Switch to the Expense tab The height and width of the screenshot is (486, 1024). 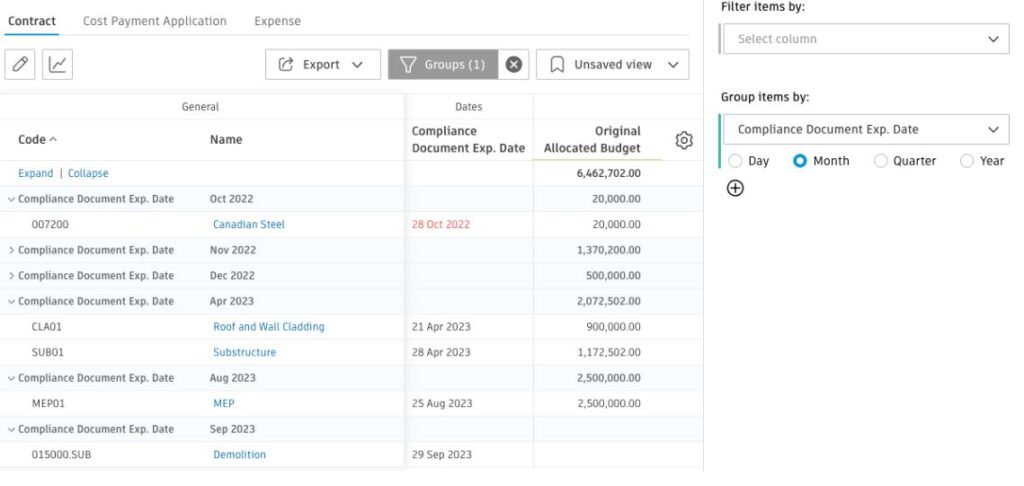click(278, 21)
